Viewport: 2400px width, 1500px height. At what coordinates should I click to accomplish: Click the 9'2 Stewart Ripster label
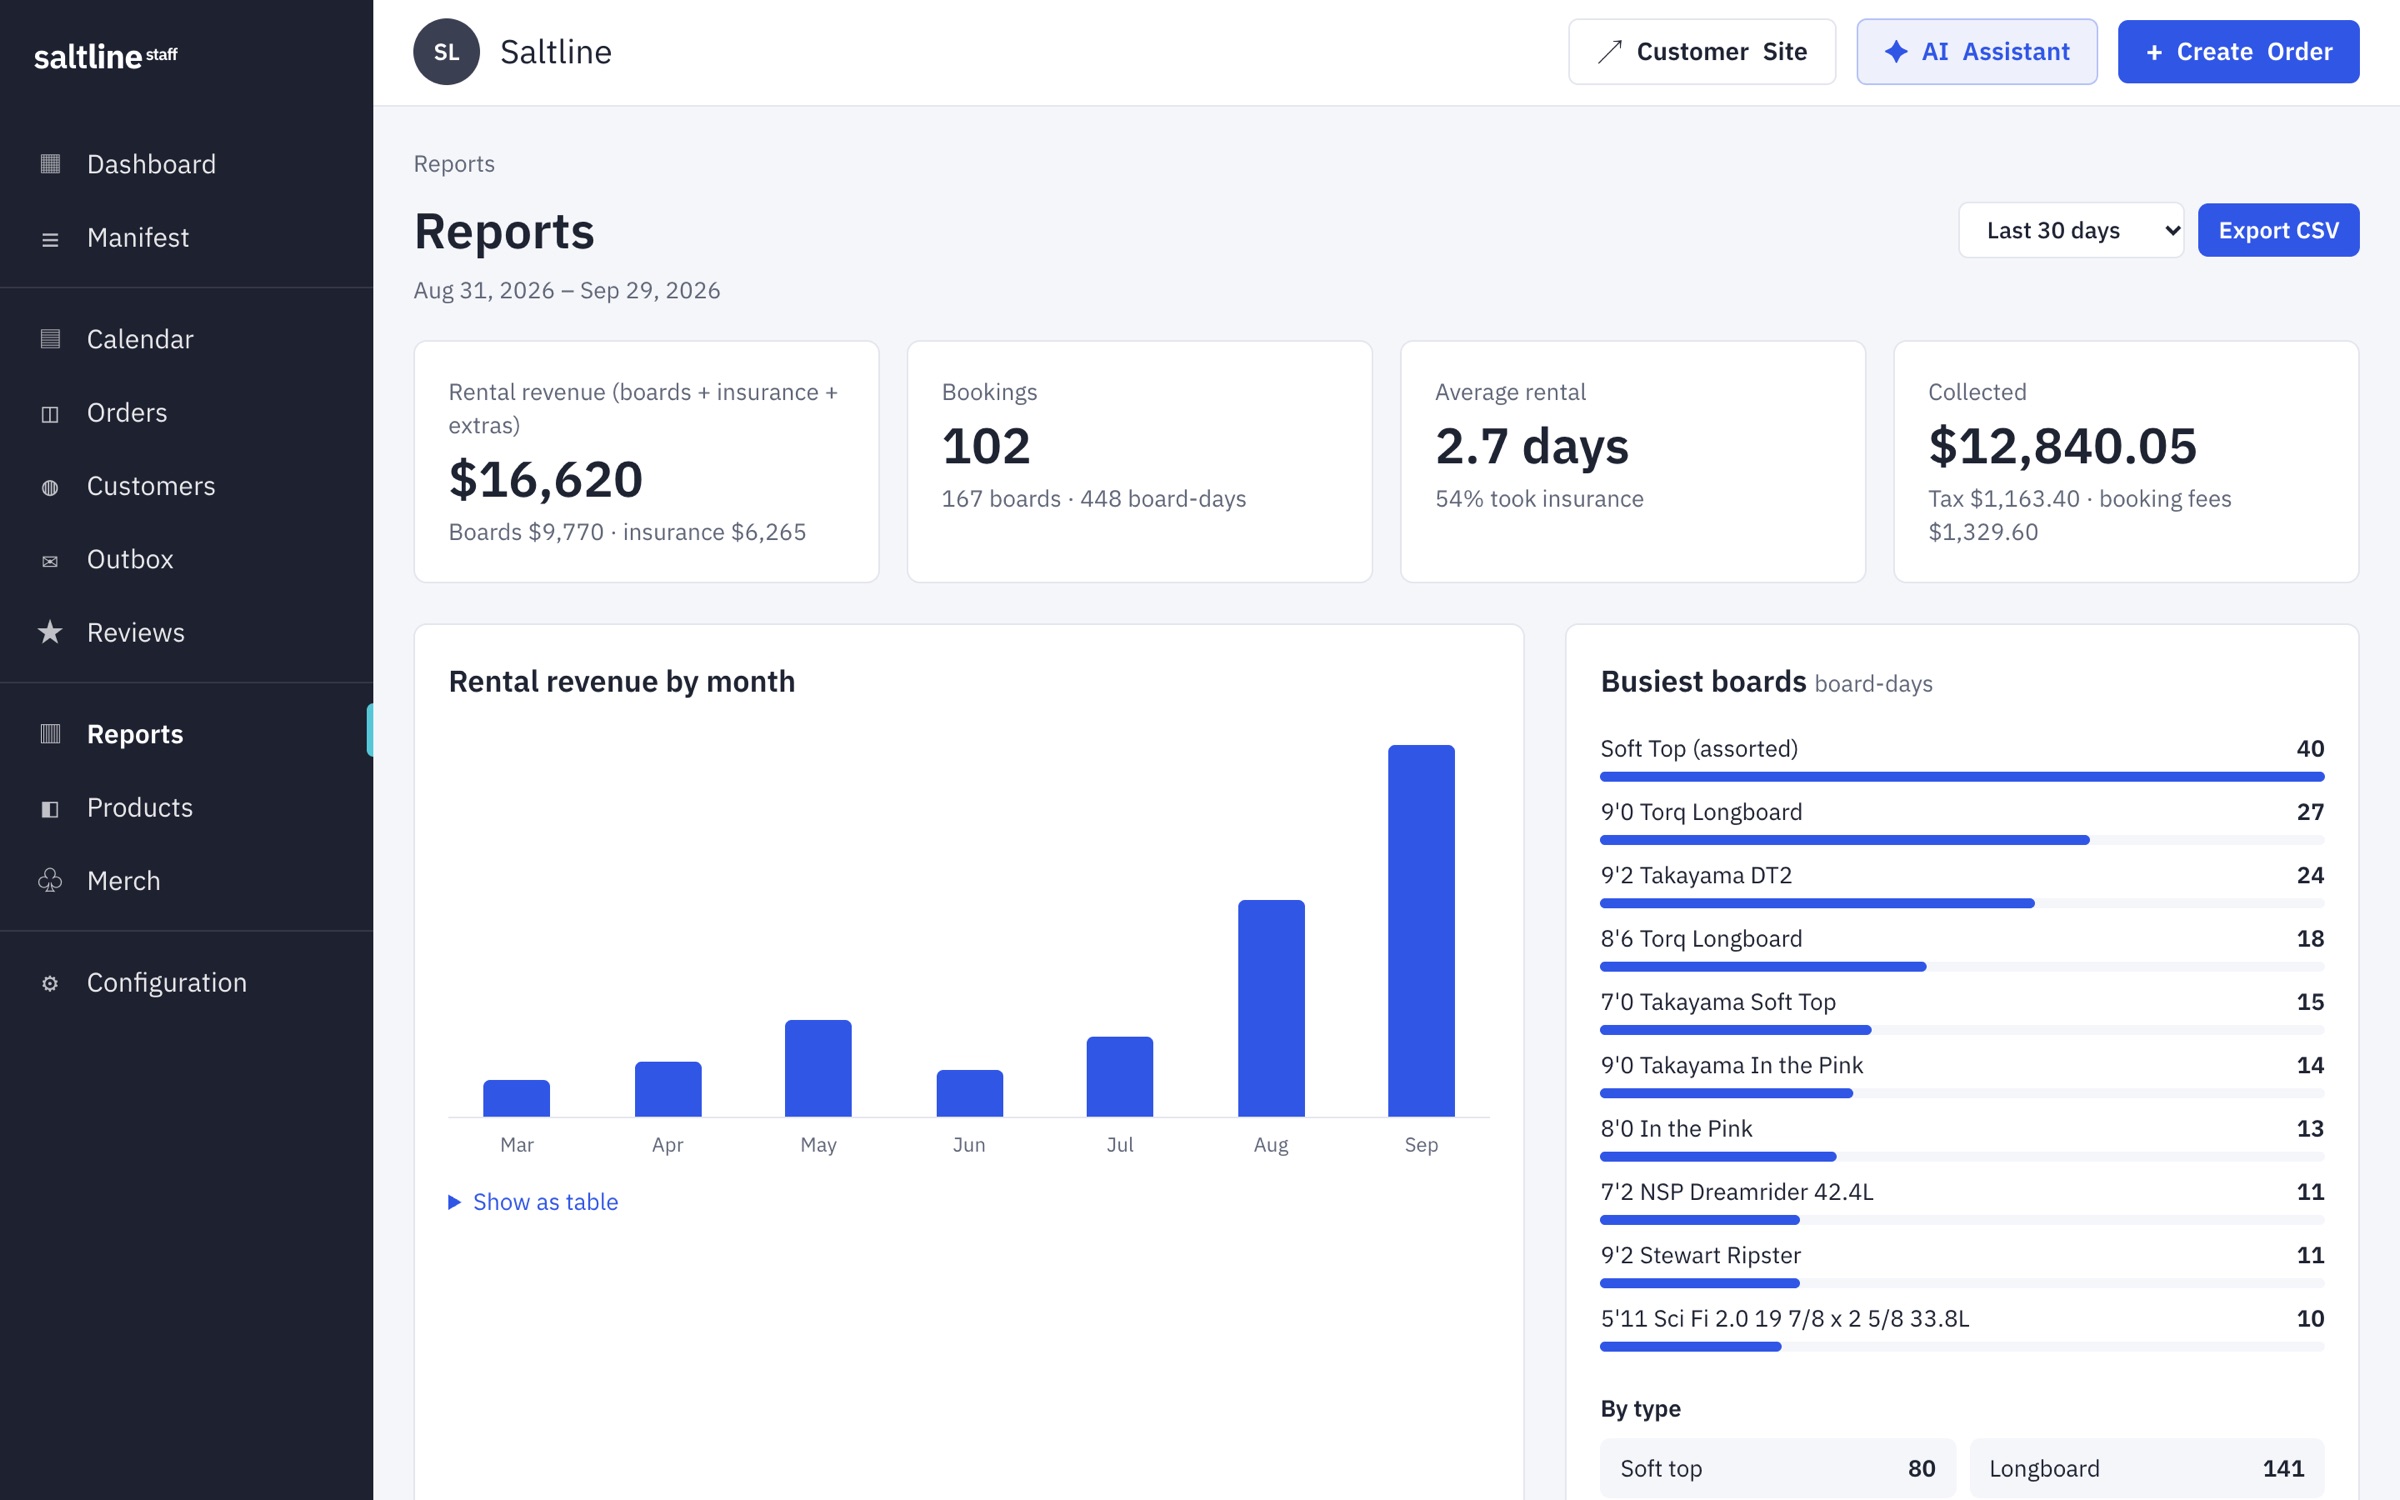[1700, 1256]
